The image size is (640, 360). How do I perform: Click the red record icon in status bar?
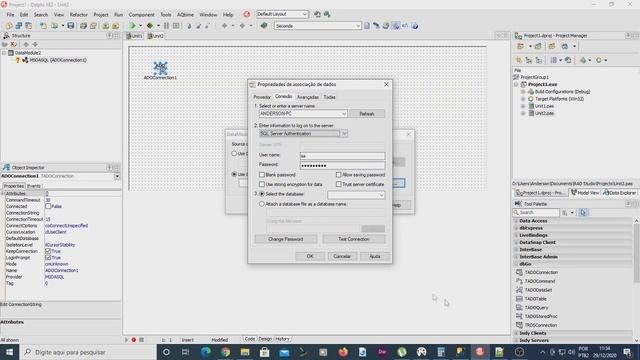coord(133,340)
